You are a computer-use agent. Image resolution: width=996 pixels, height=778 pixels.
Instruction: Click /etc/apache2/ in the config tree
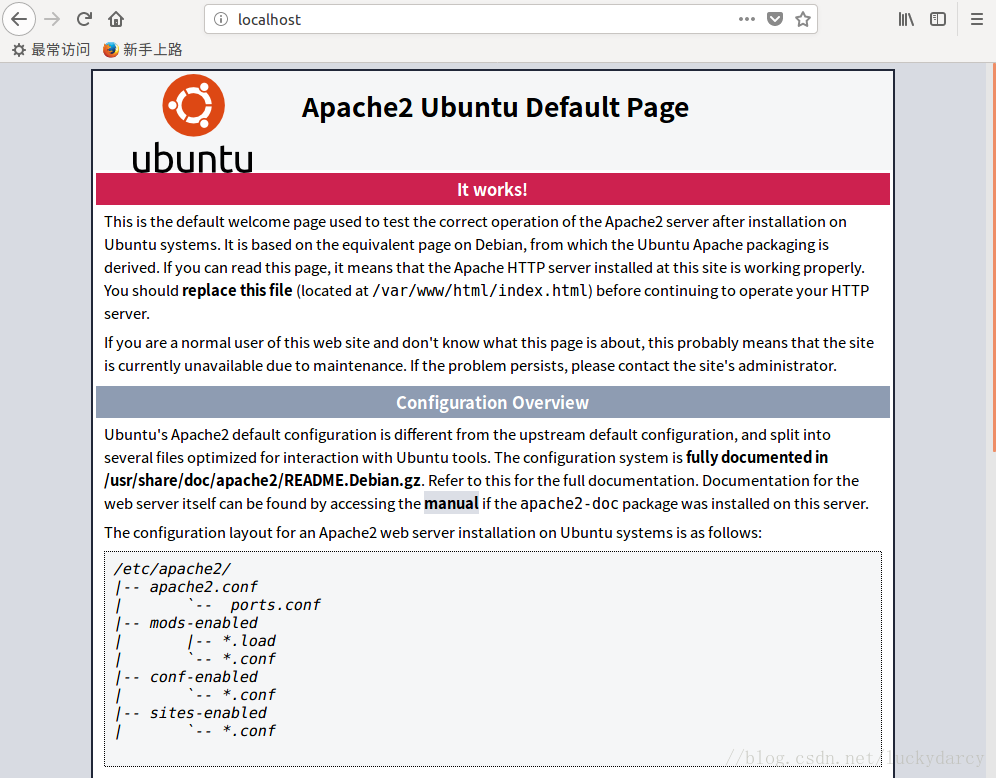[172, 569]
